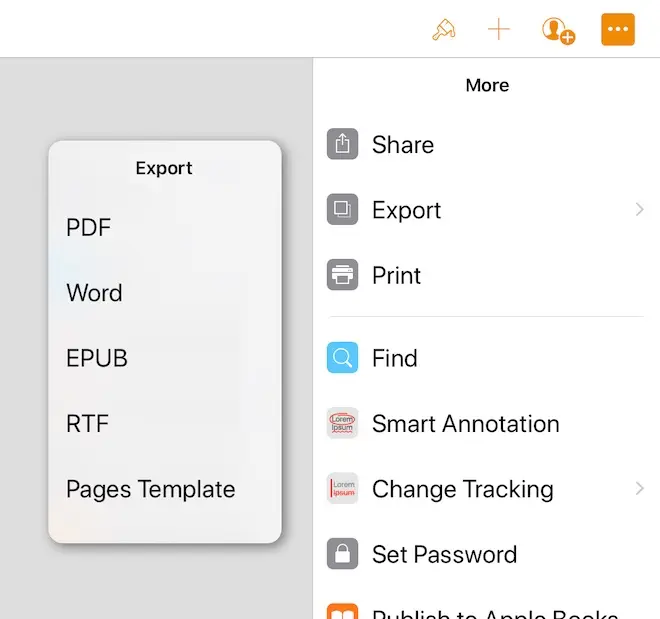Expand the Change Tracking chevron
The height and width of the screenshot is (619, 660).
click(639, 489)
